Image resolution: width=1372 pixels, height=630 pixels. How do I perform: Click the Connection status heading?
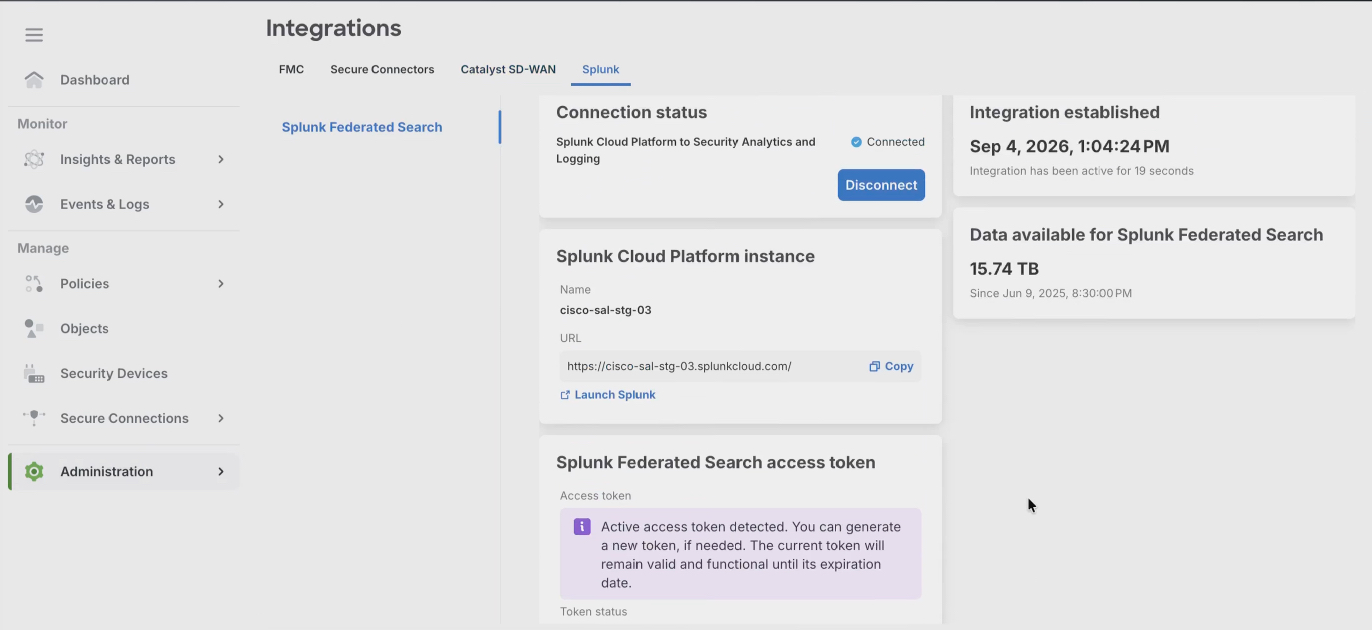pyautogui.click(x=631, y=113)
